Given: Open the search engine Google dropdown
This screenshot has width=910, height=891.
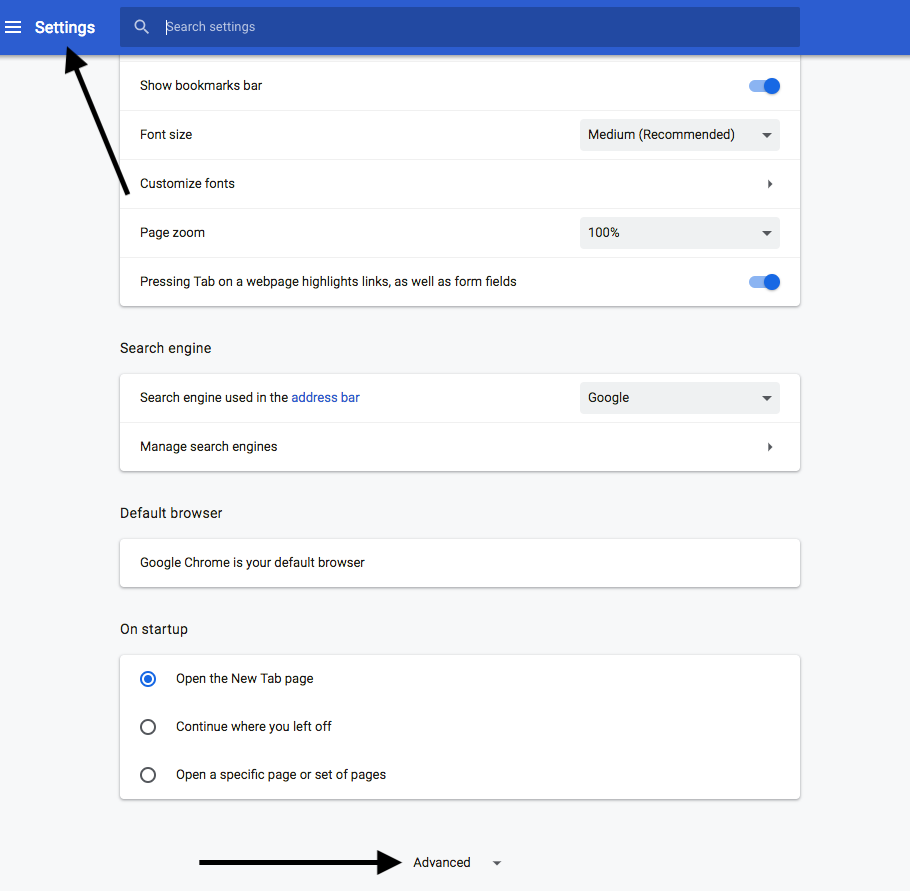Looking at the screenshot, I should click(679, 398).
